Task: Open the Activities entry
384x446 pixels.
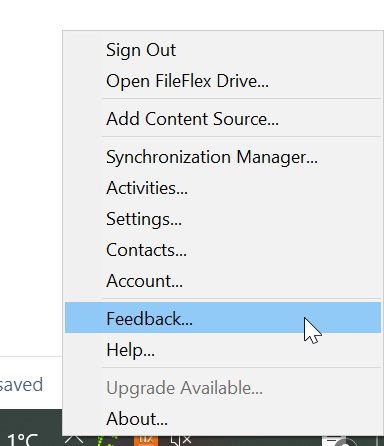Action: 223,188
